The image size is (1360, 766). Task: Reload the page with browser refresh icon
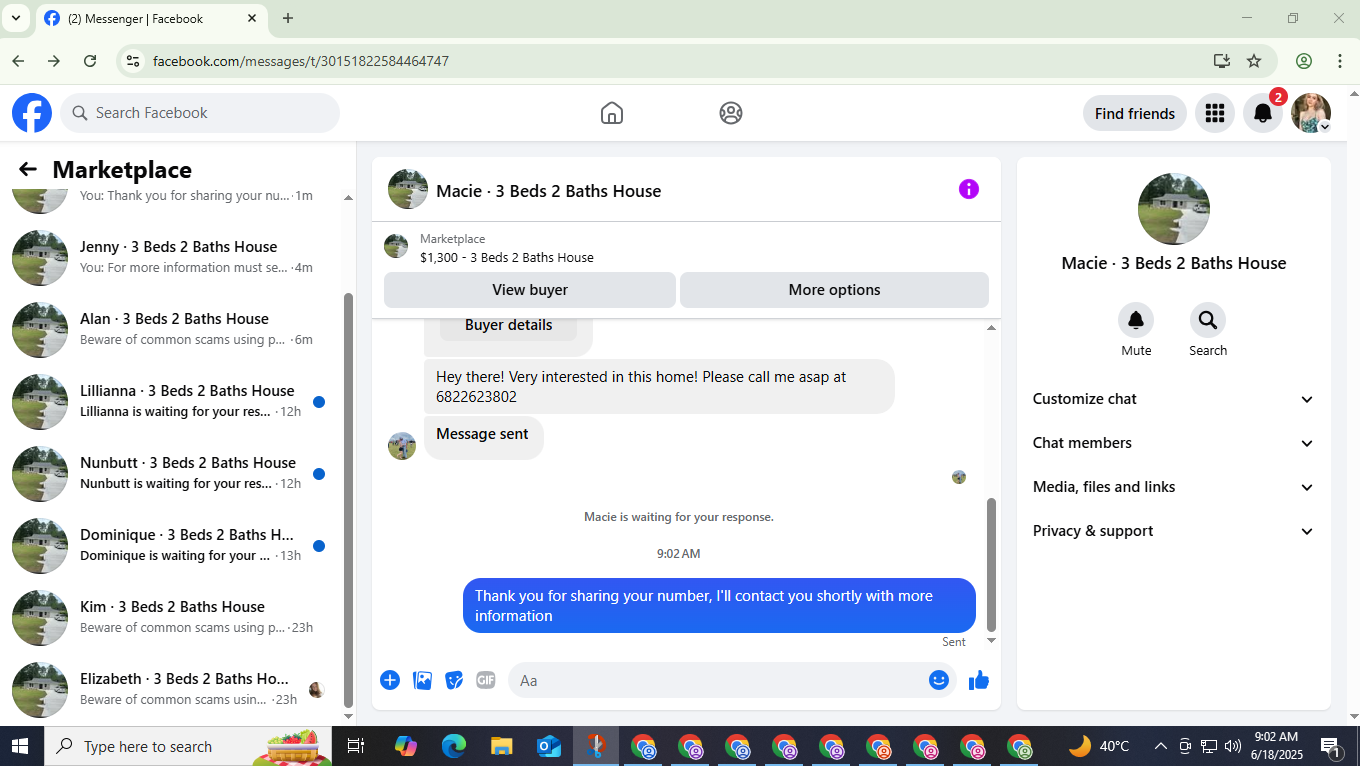point(90,61)
